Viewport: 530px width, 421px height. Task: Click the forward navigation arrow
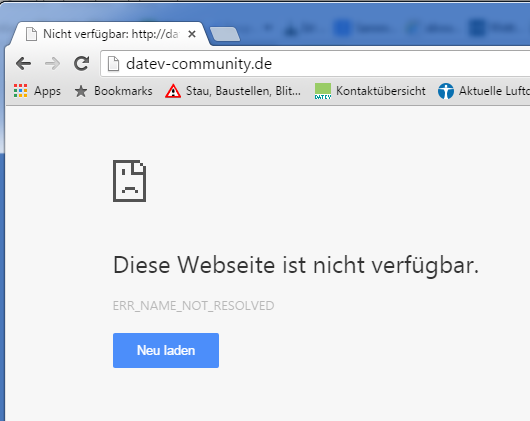click(52, 63)
